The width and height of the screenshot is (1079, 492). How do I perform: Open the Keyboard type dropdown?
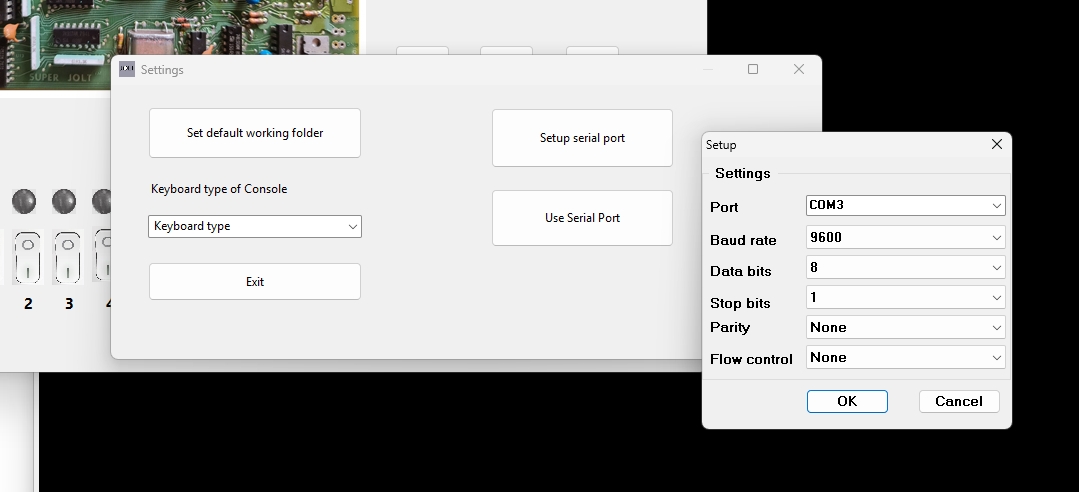tap(255, 226)
